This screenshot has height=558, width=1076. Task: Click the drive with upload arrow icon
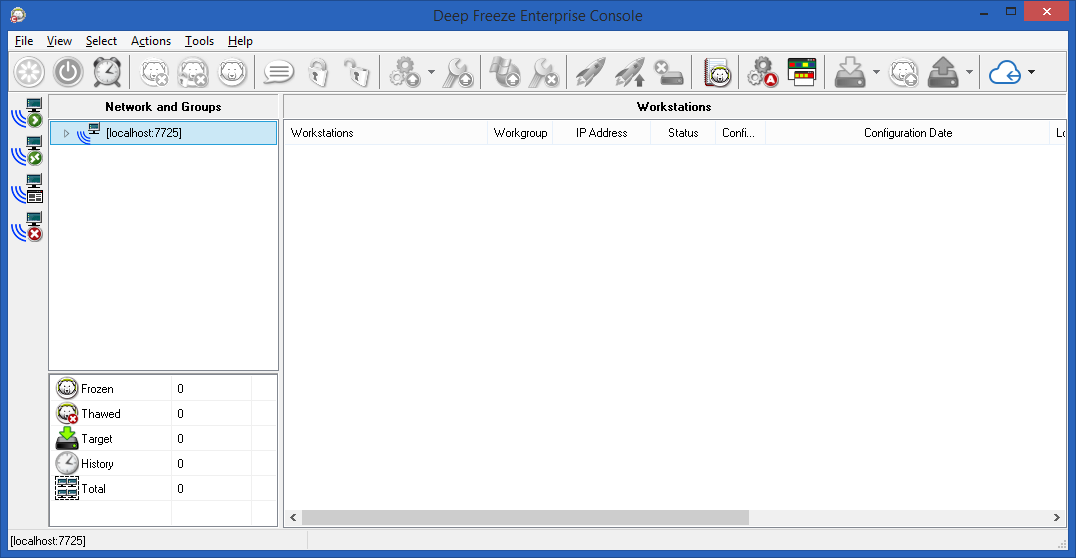click(x=943, y=72)
